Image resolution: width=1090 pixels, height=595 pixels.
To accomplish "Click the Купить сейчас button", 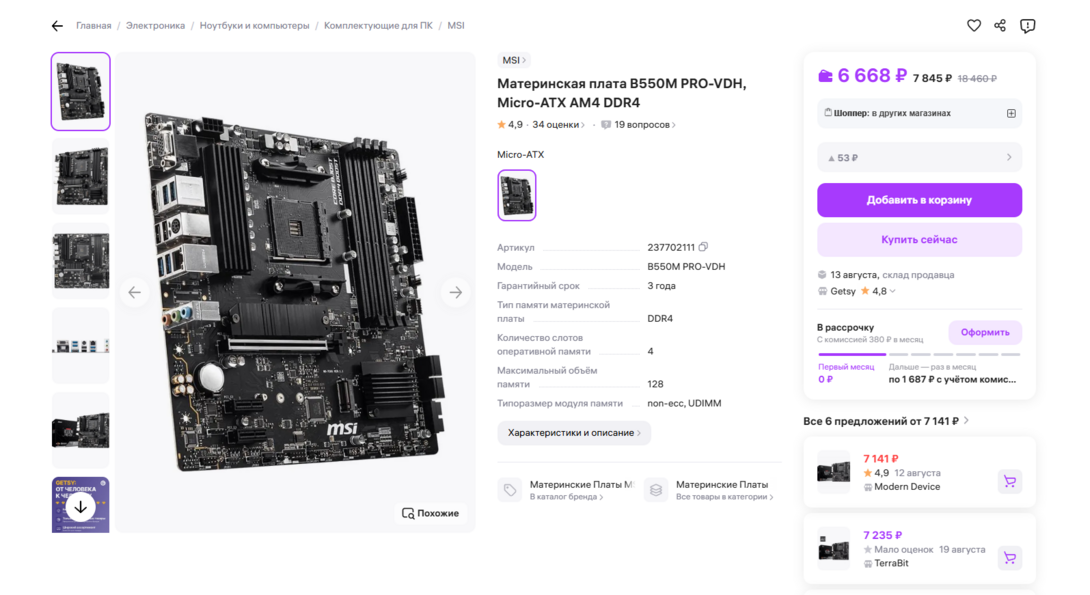I will tap(919, 240).
